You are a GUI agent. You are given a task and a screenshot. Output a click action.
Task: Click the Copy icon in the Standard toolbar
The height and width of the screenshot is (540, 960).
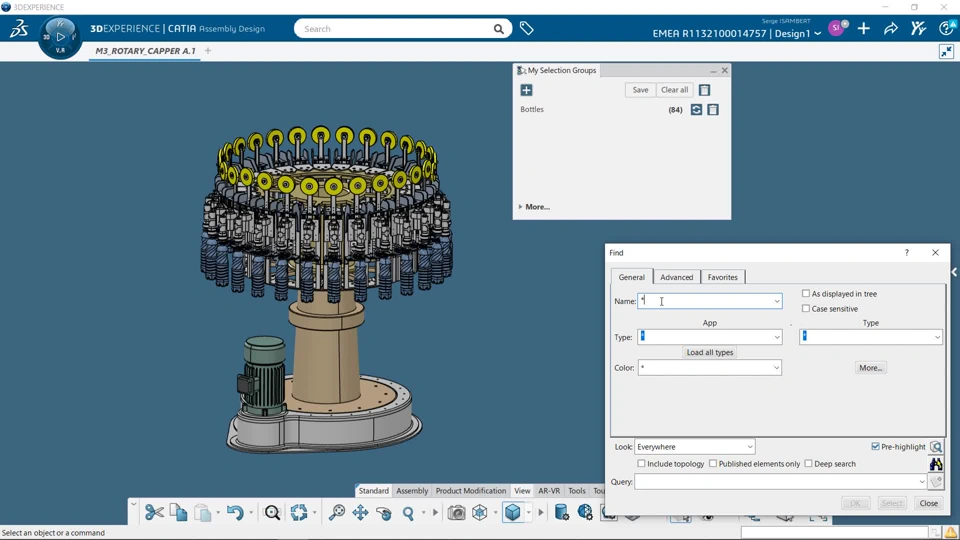pyautogui.click(x=178, y=512)
